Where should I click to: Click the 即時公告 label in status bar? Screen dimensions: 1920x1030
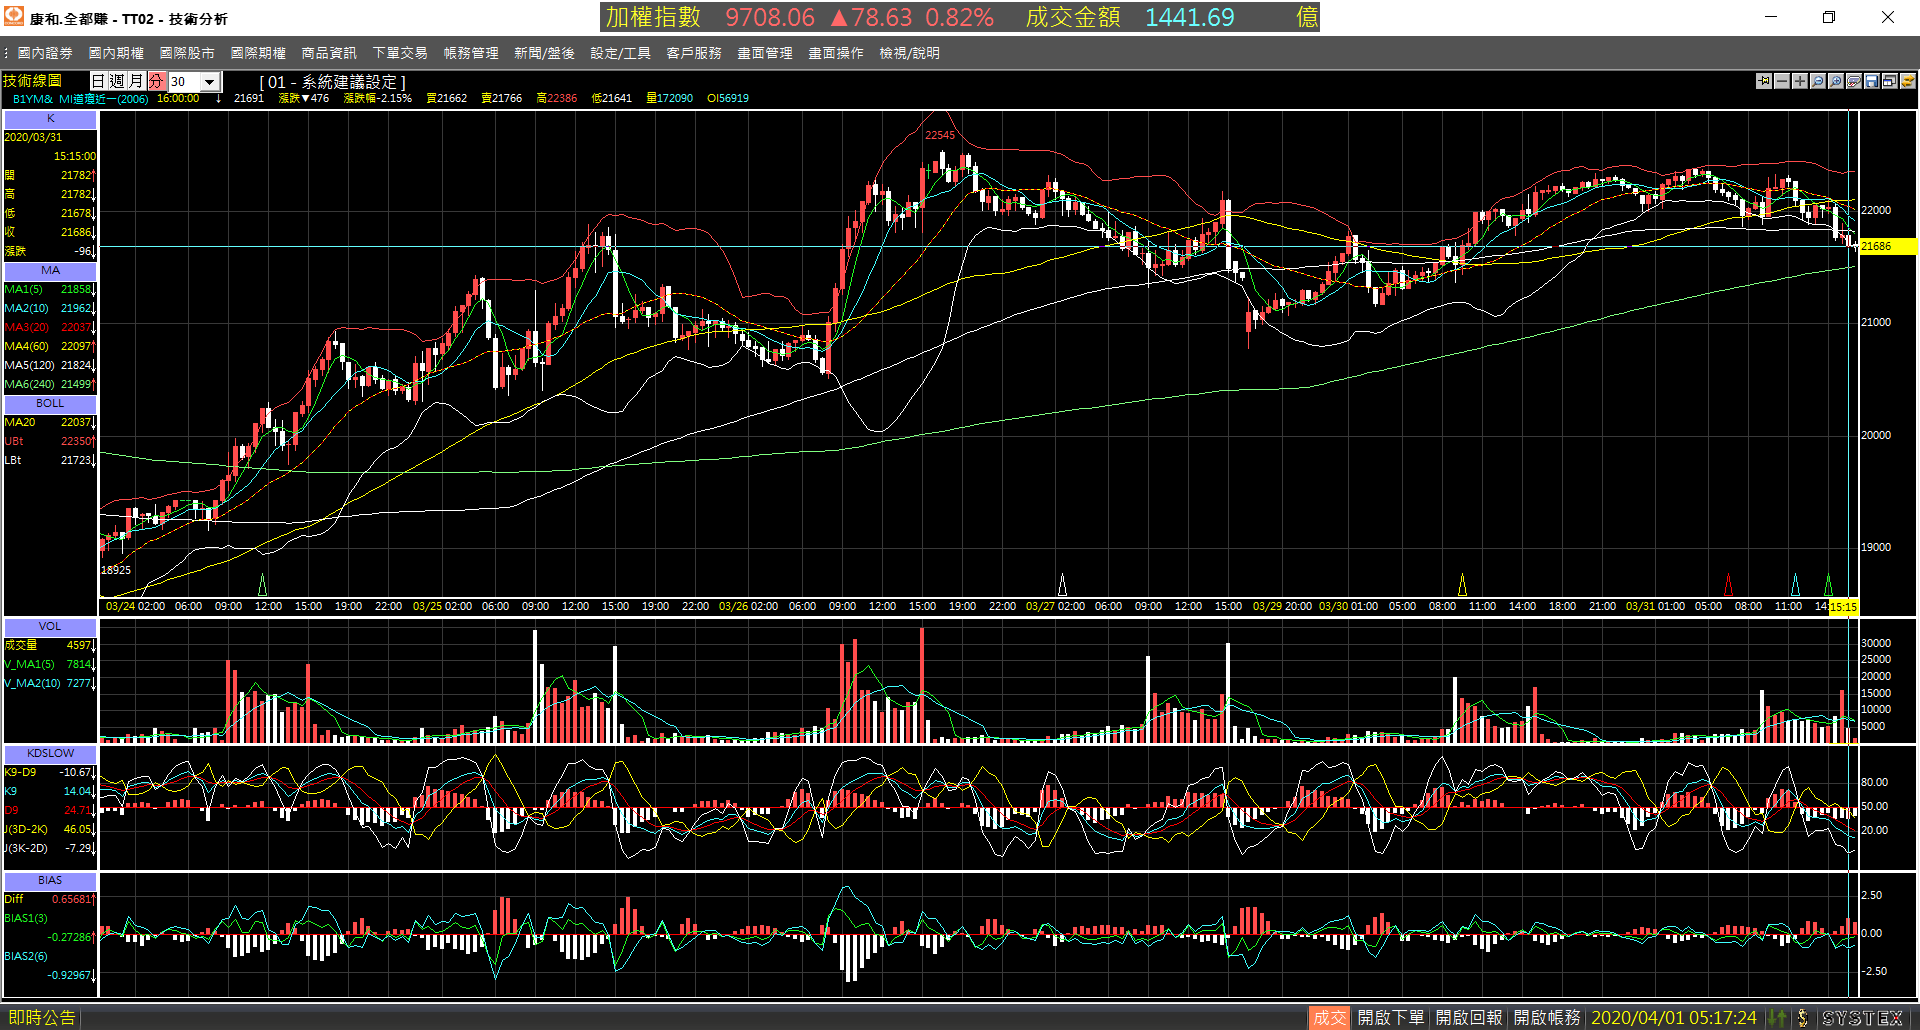42,1017
